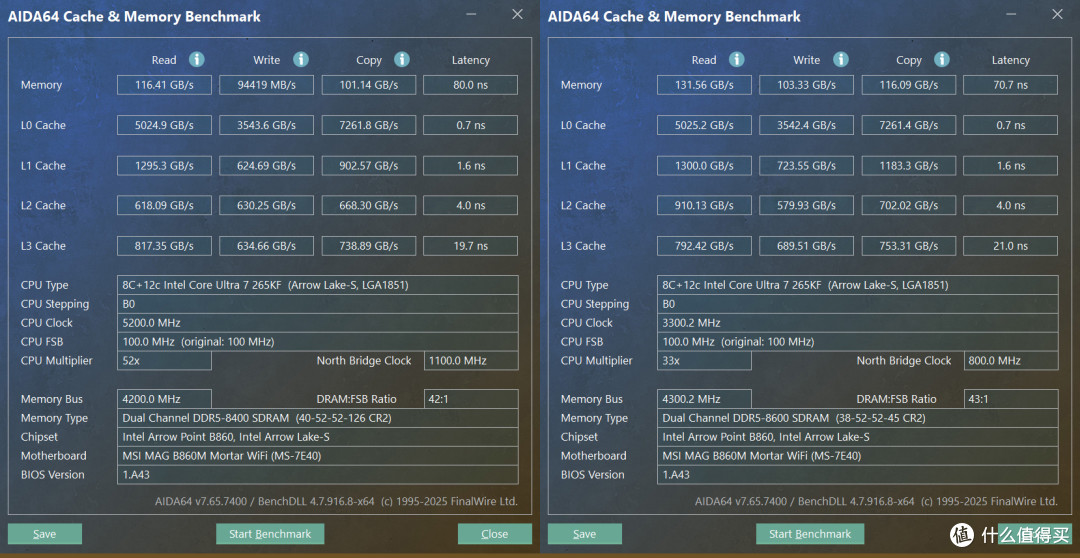Select Memory latency value 70.7 ns
This screenshot has height=558, width=1080.
click(1010, 85)
